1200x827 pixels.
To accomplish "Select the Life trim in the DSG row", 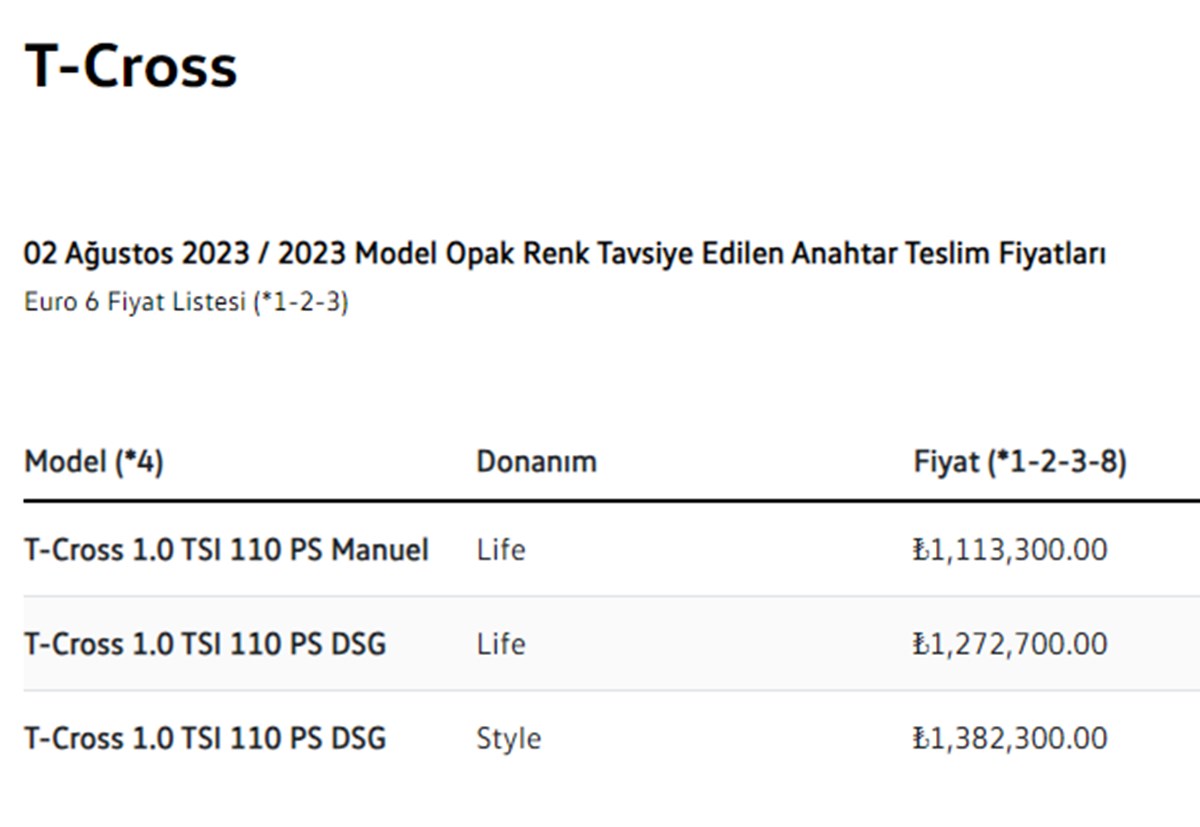I will [500, 644].
